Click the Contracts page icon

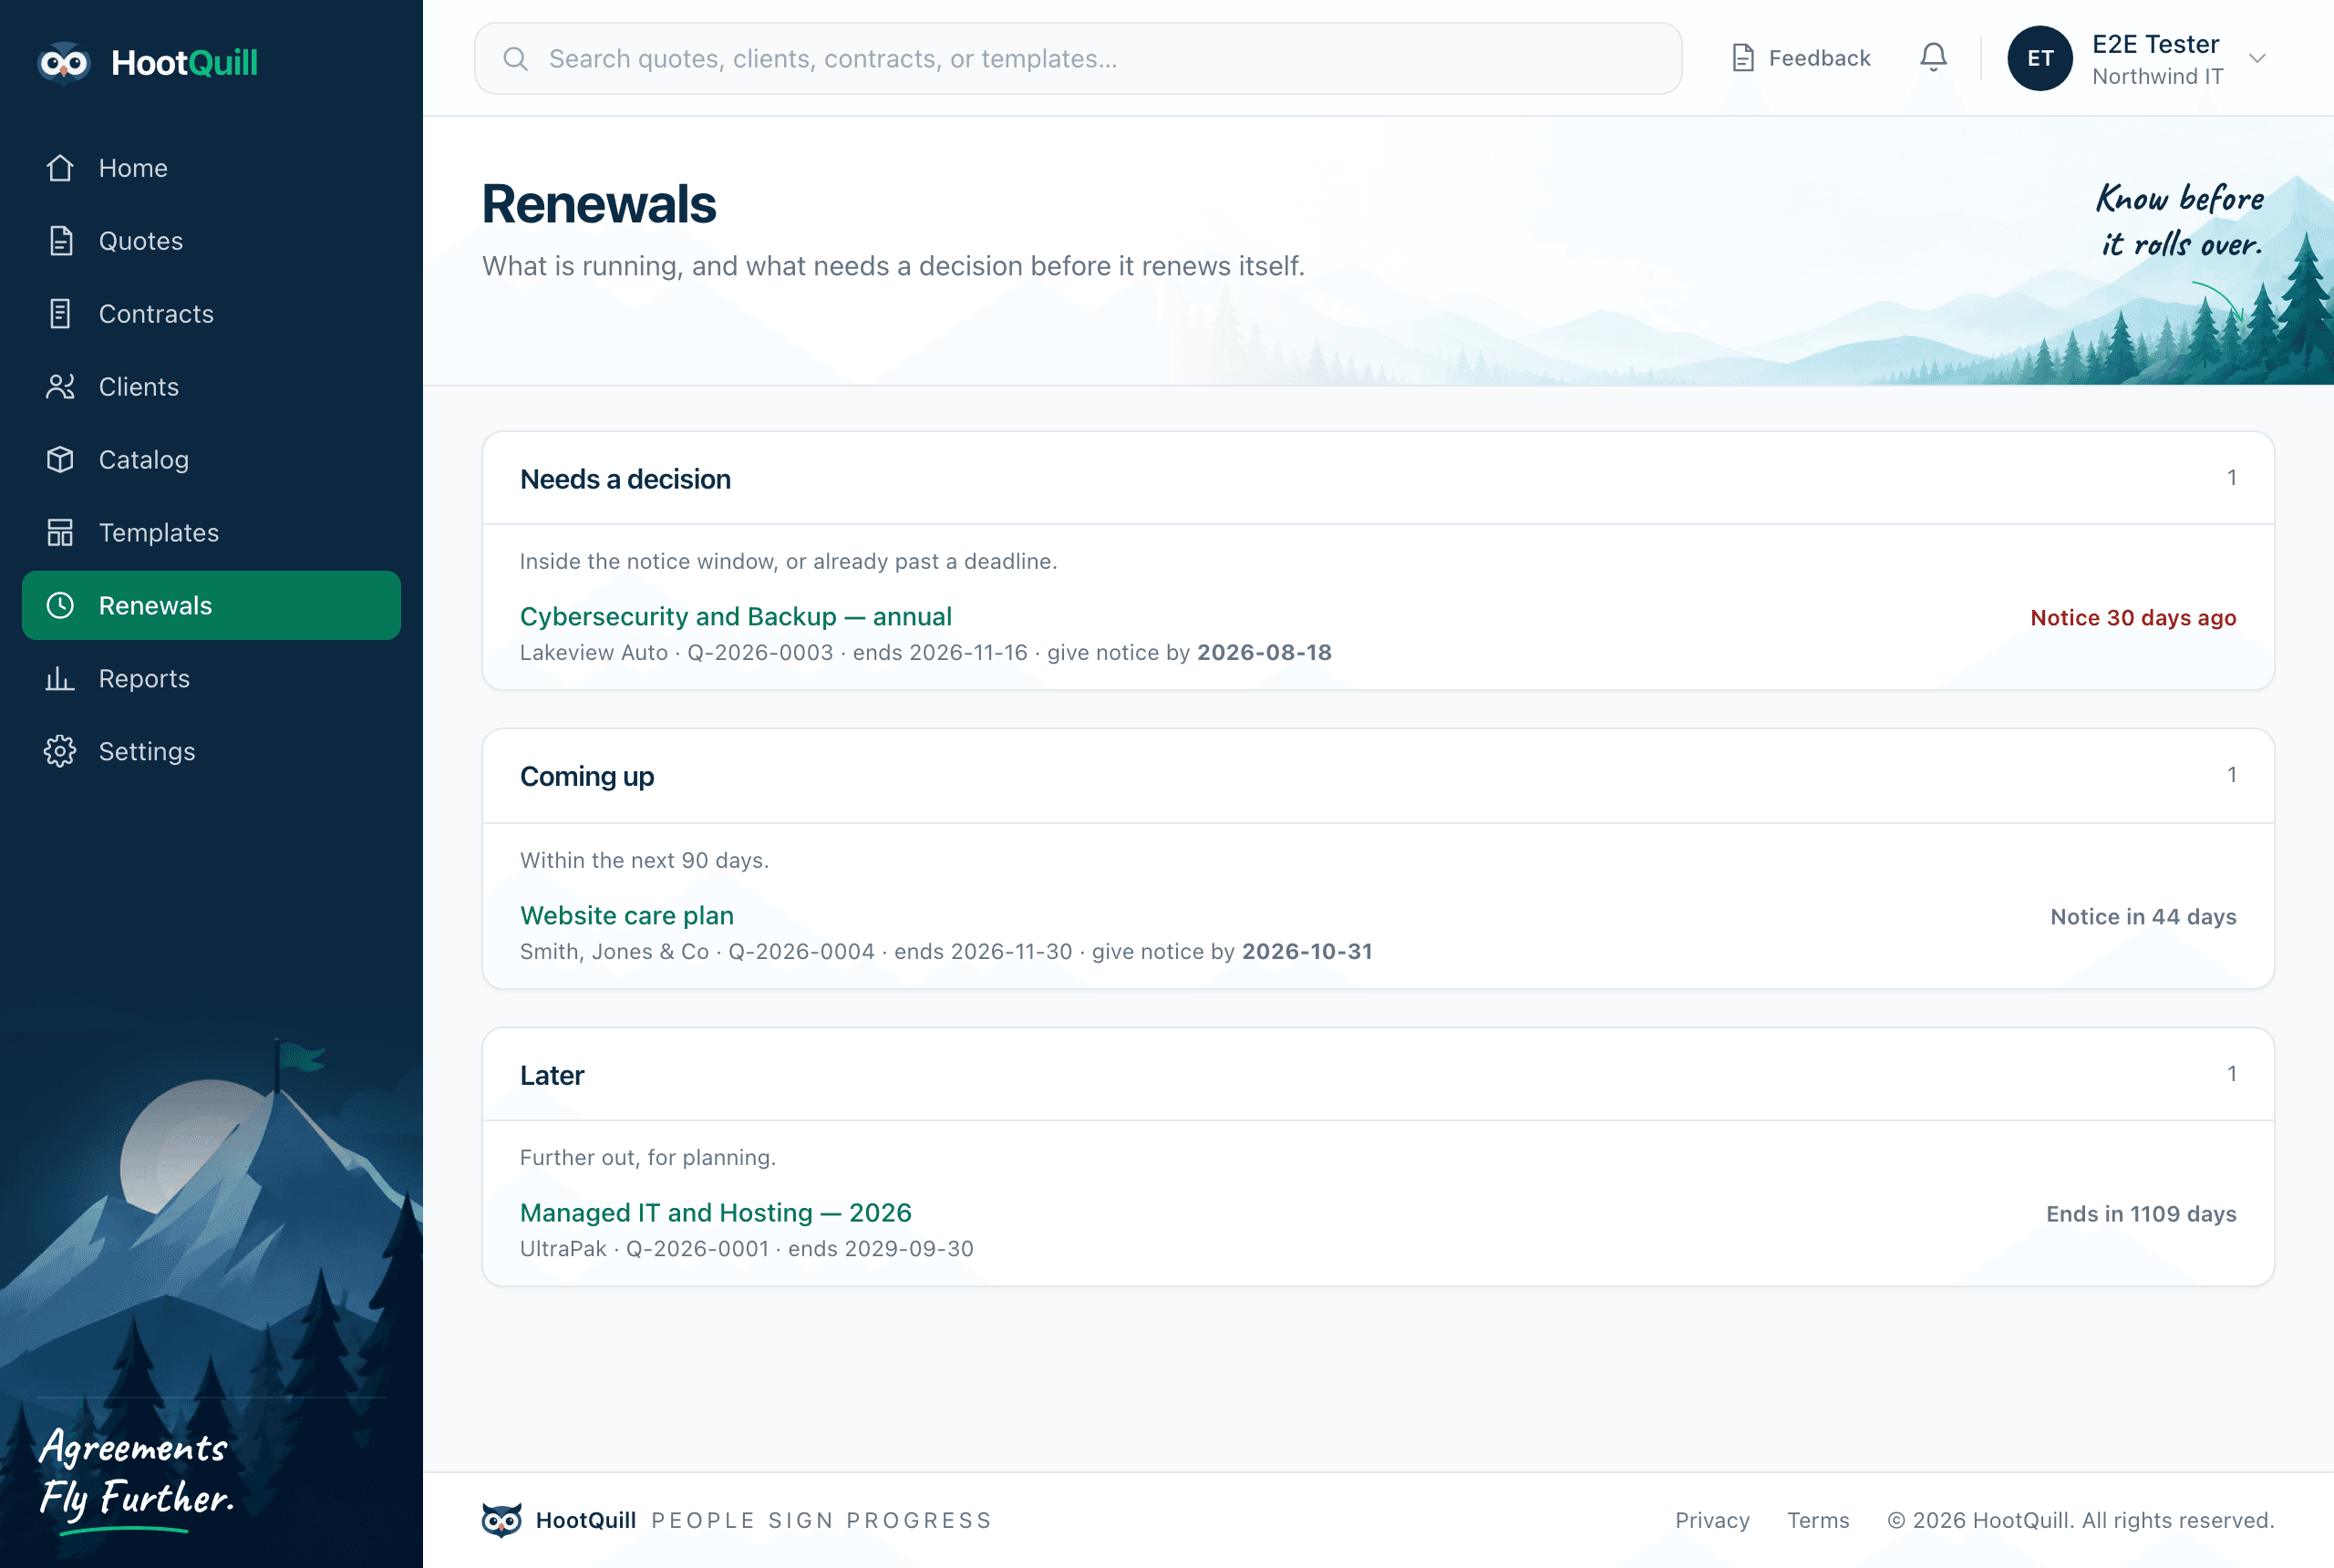[60, 314]
